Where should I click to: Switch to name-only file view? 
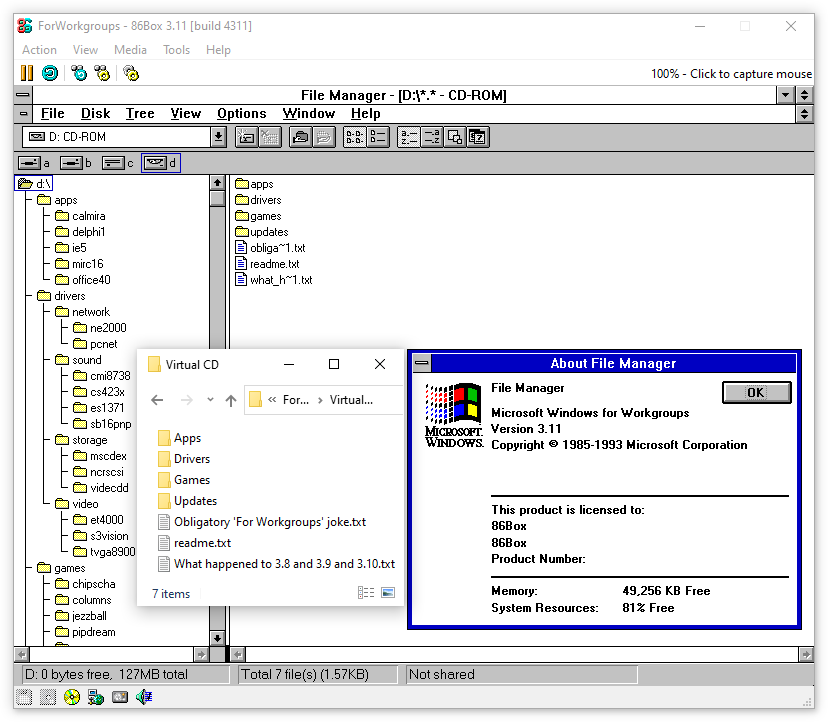[354, 137]
